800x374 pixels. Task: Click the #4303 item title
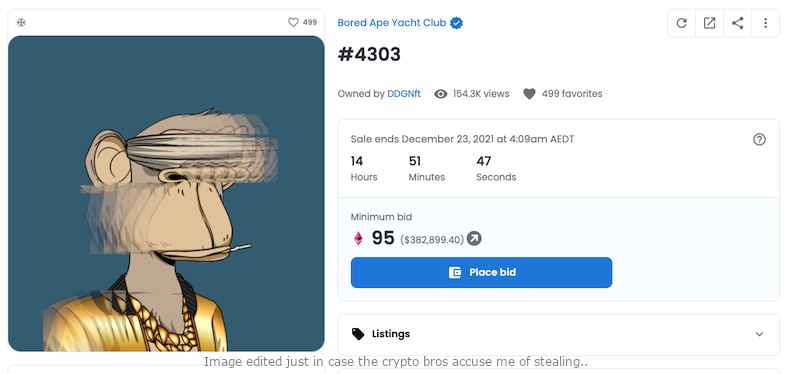(369, 54)
